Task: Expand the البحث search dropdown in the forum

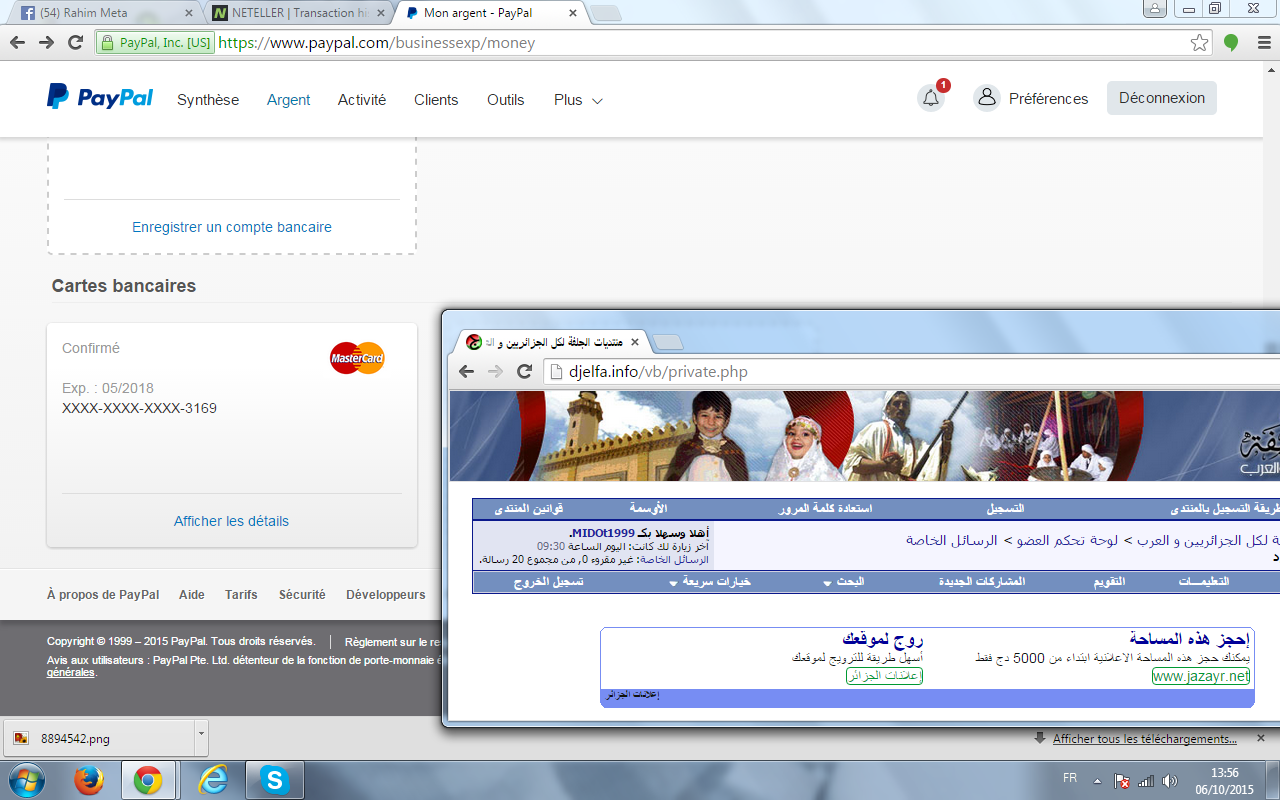Action: tap(844, 581)
